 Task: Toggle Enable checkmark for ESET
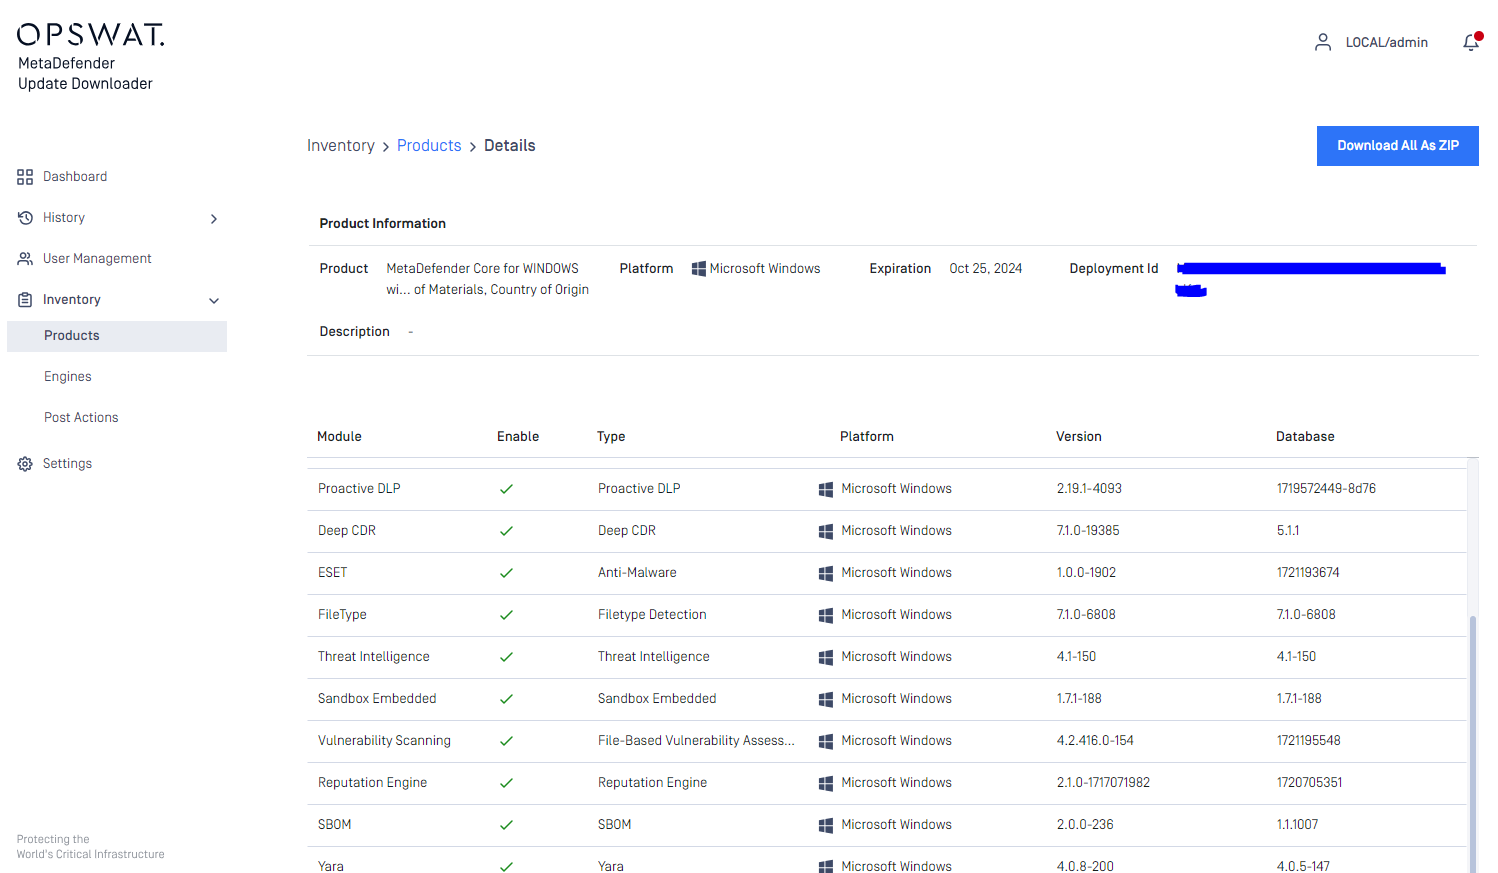point(506,573)
